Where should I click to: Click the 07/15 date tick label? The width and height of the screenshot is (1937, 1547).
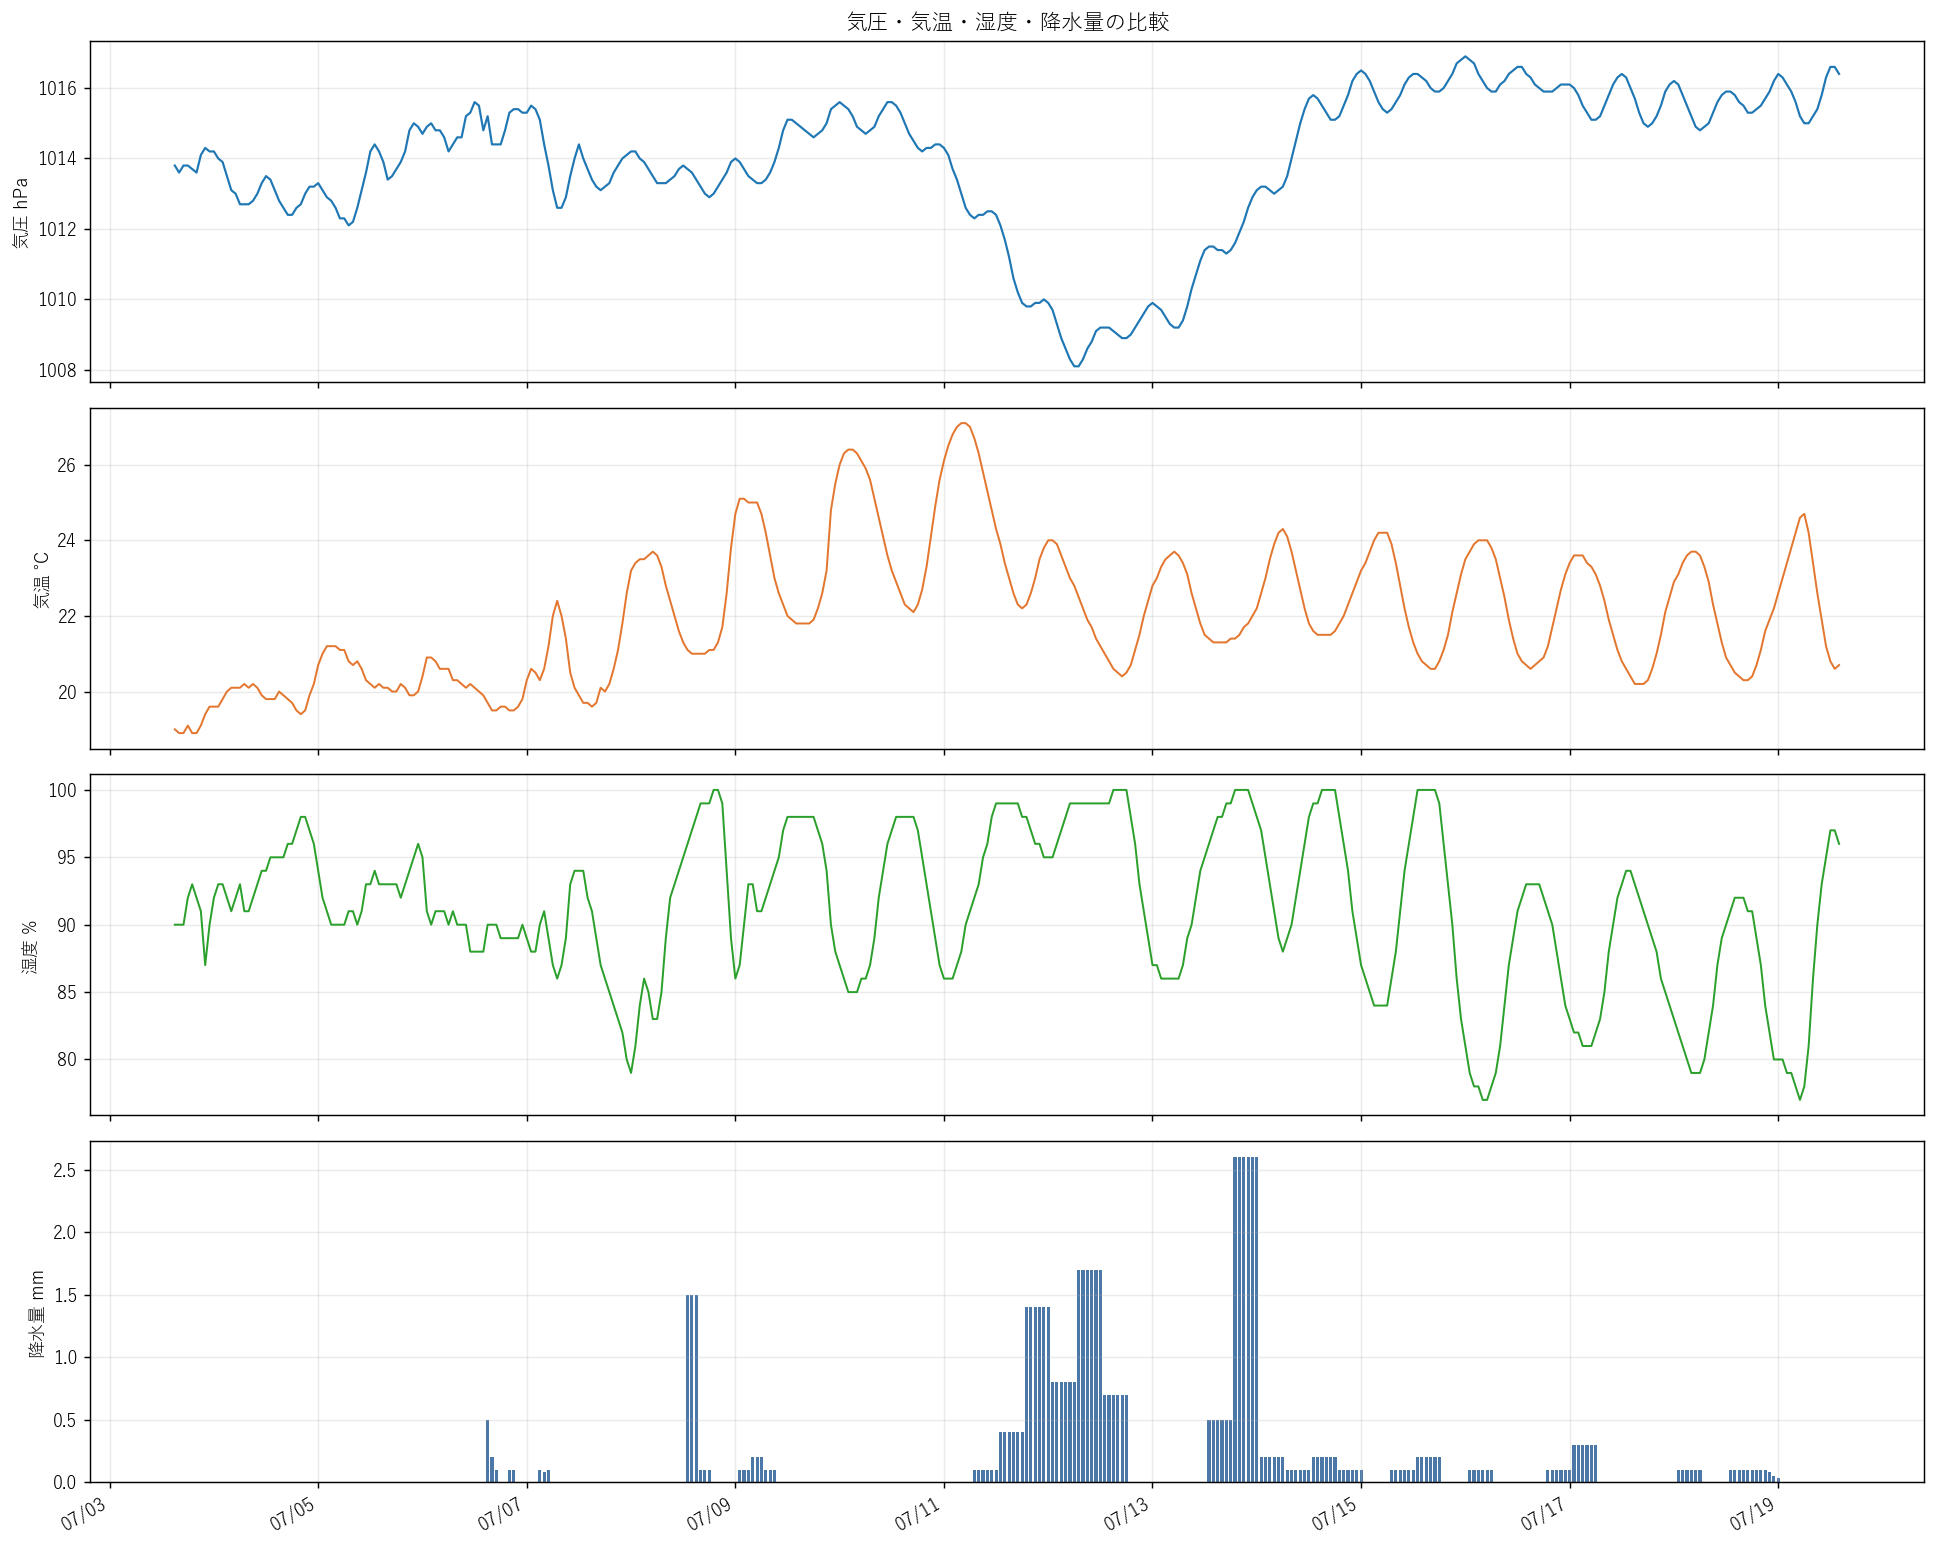point(1334,1514)
